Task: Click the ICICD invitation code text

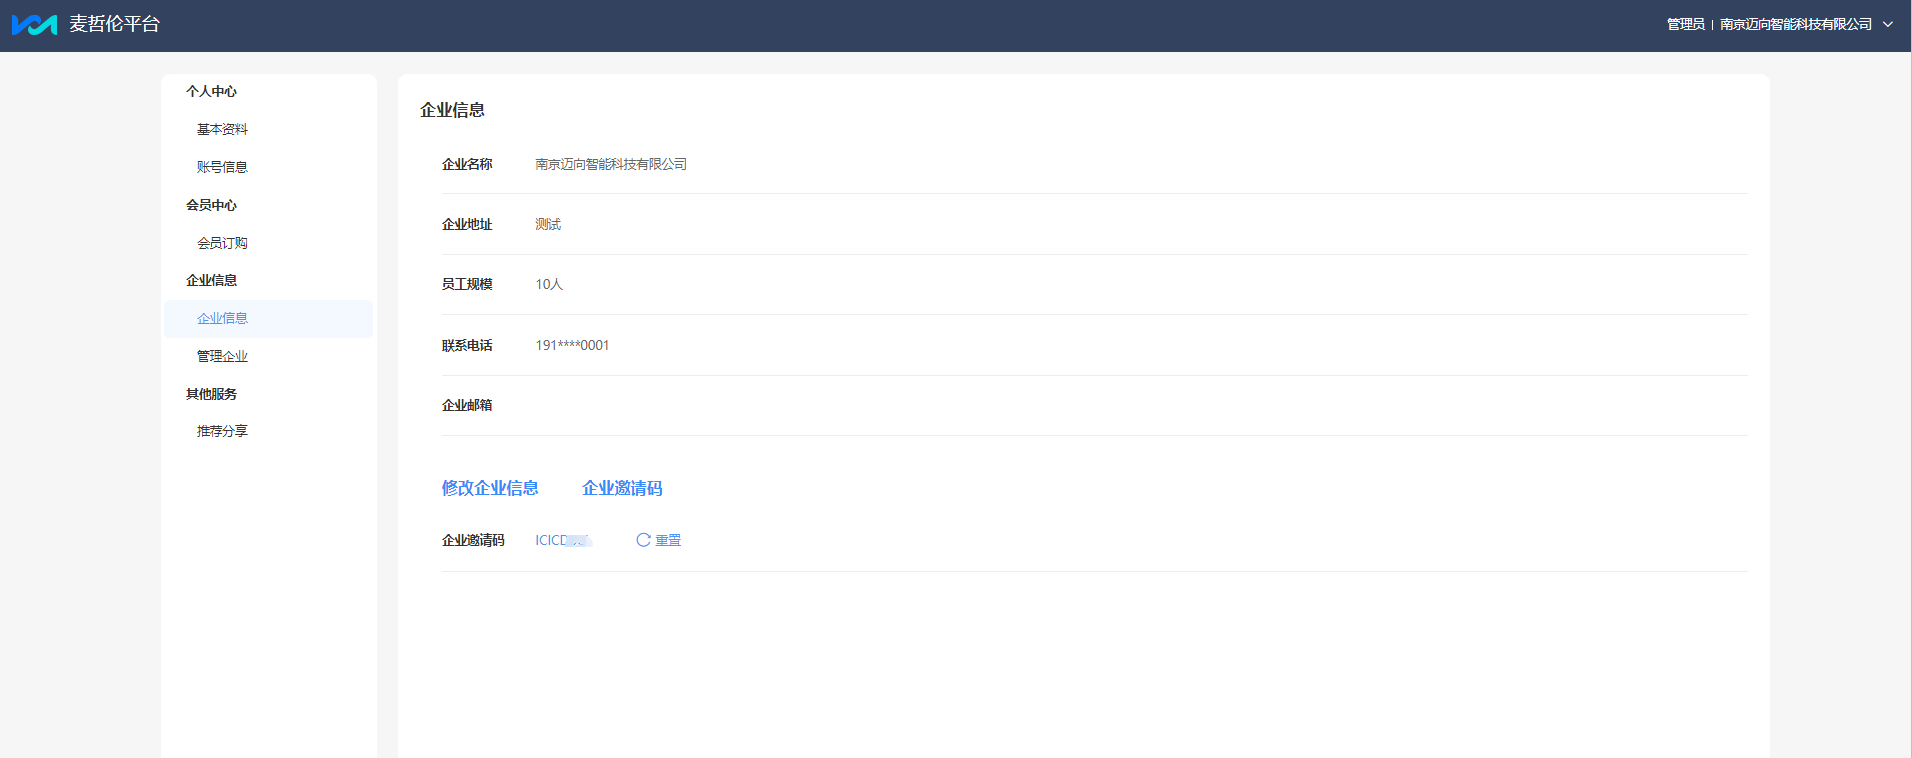Action: tap(564, 540)
